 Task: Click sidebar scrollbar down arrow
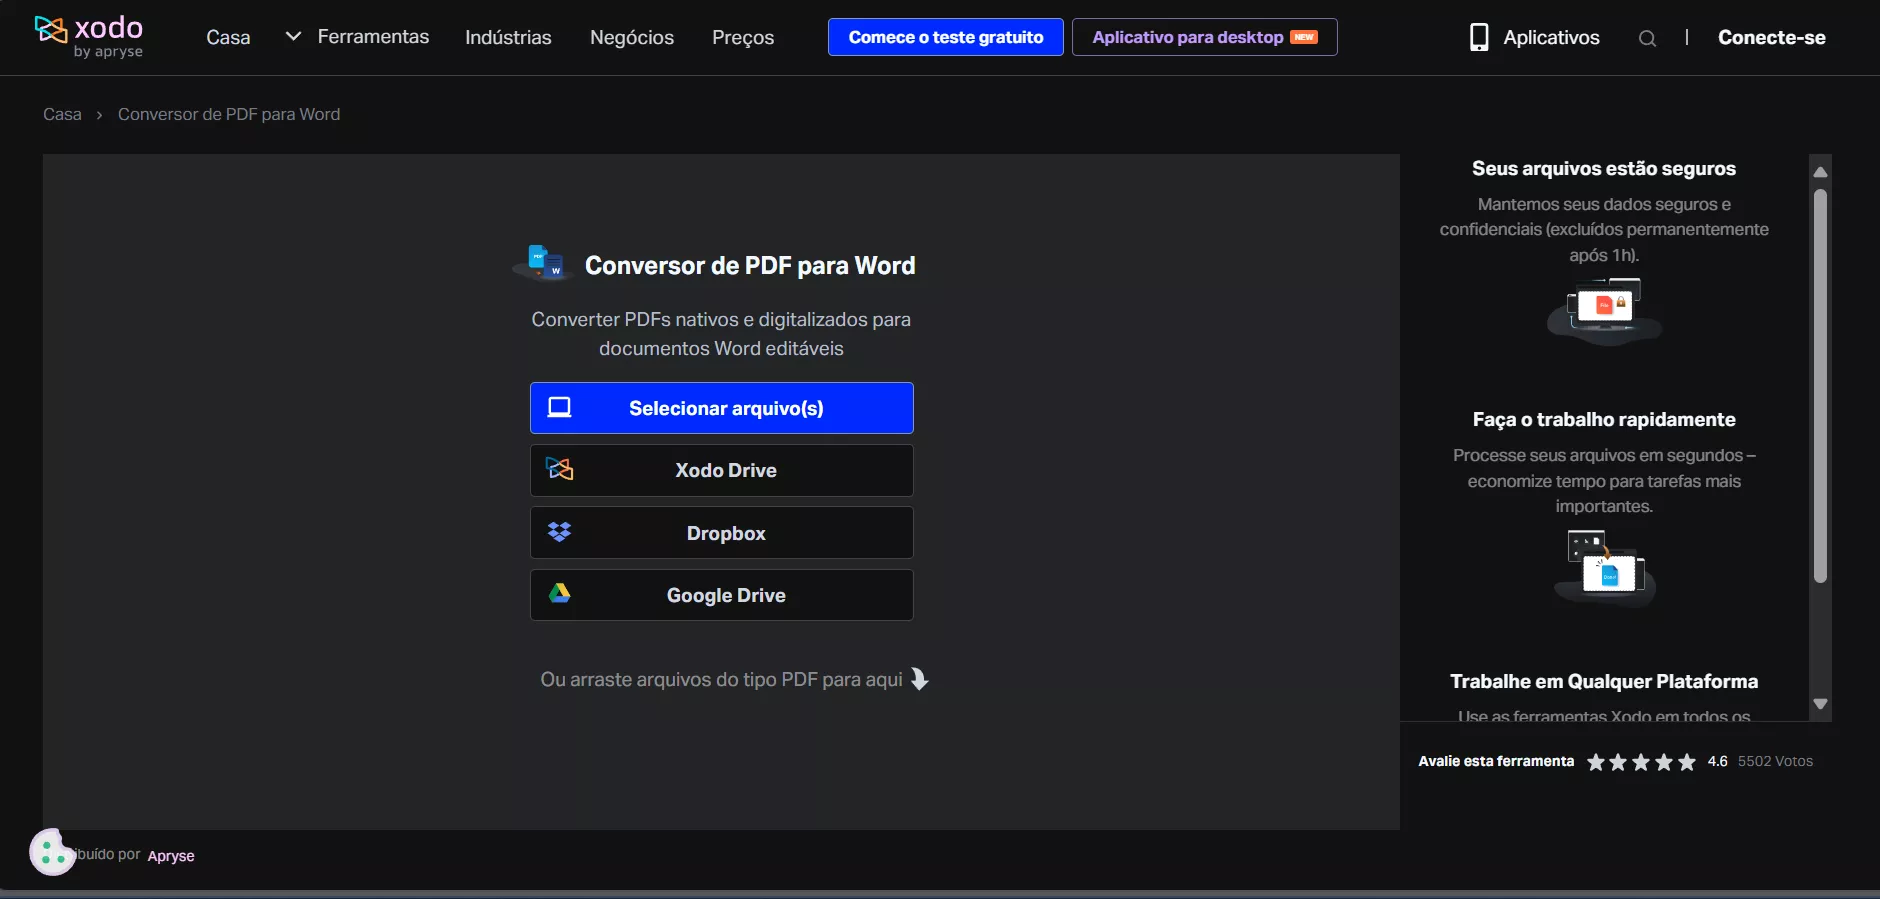pyautogui.click(x=1820, y=704)
